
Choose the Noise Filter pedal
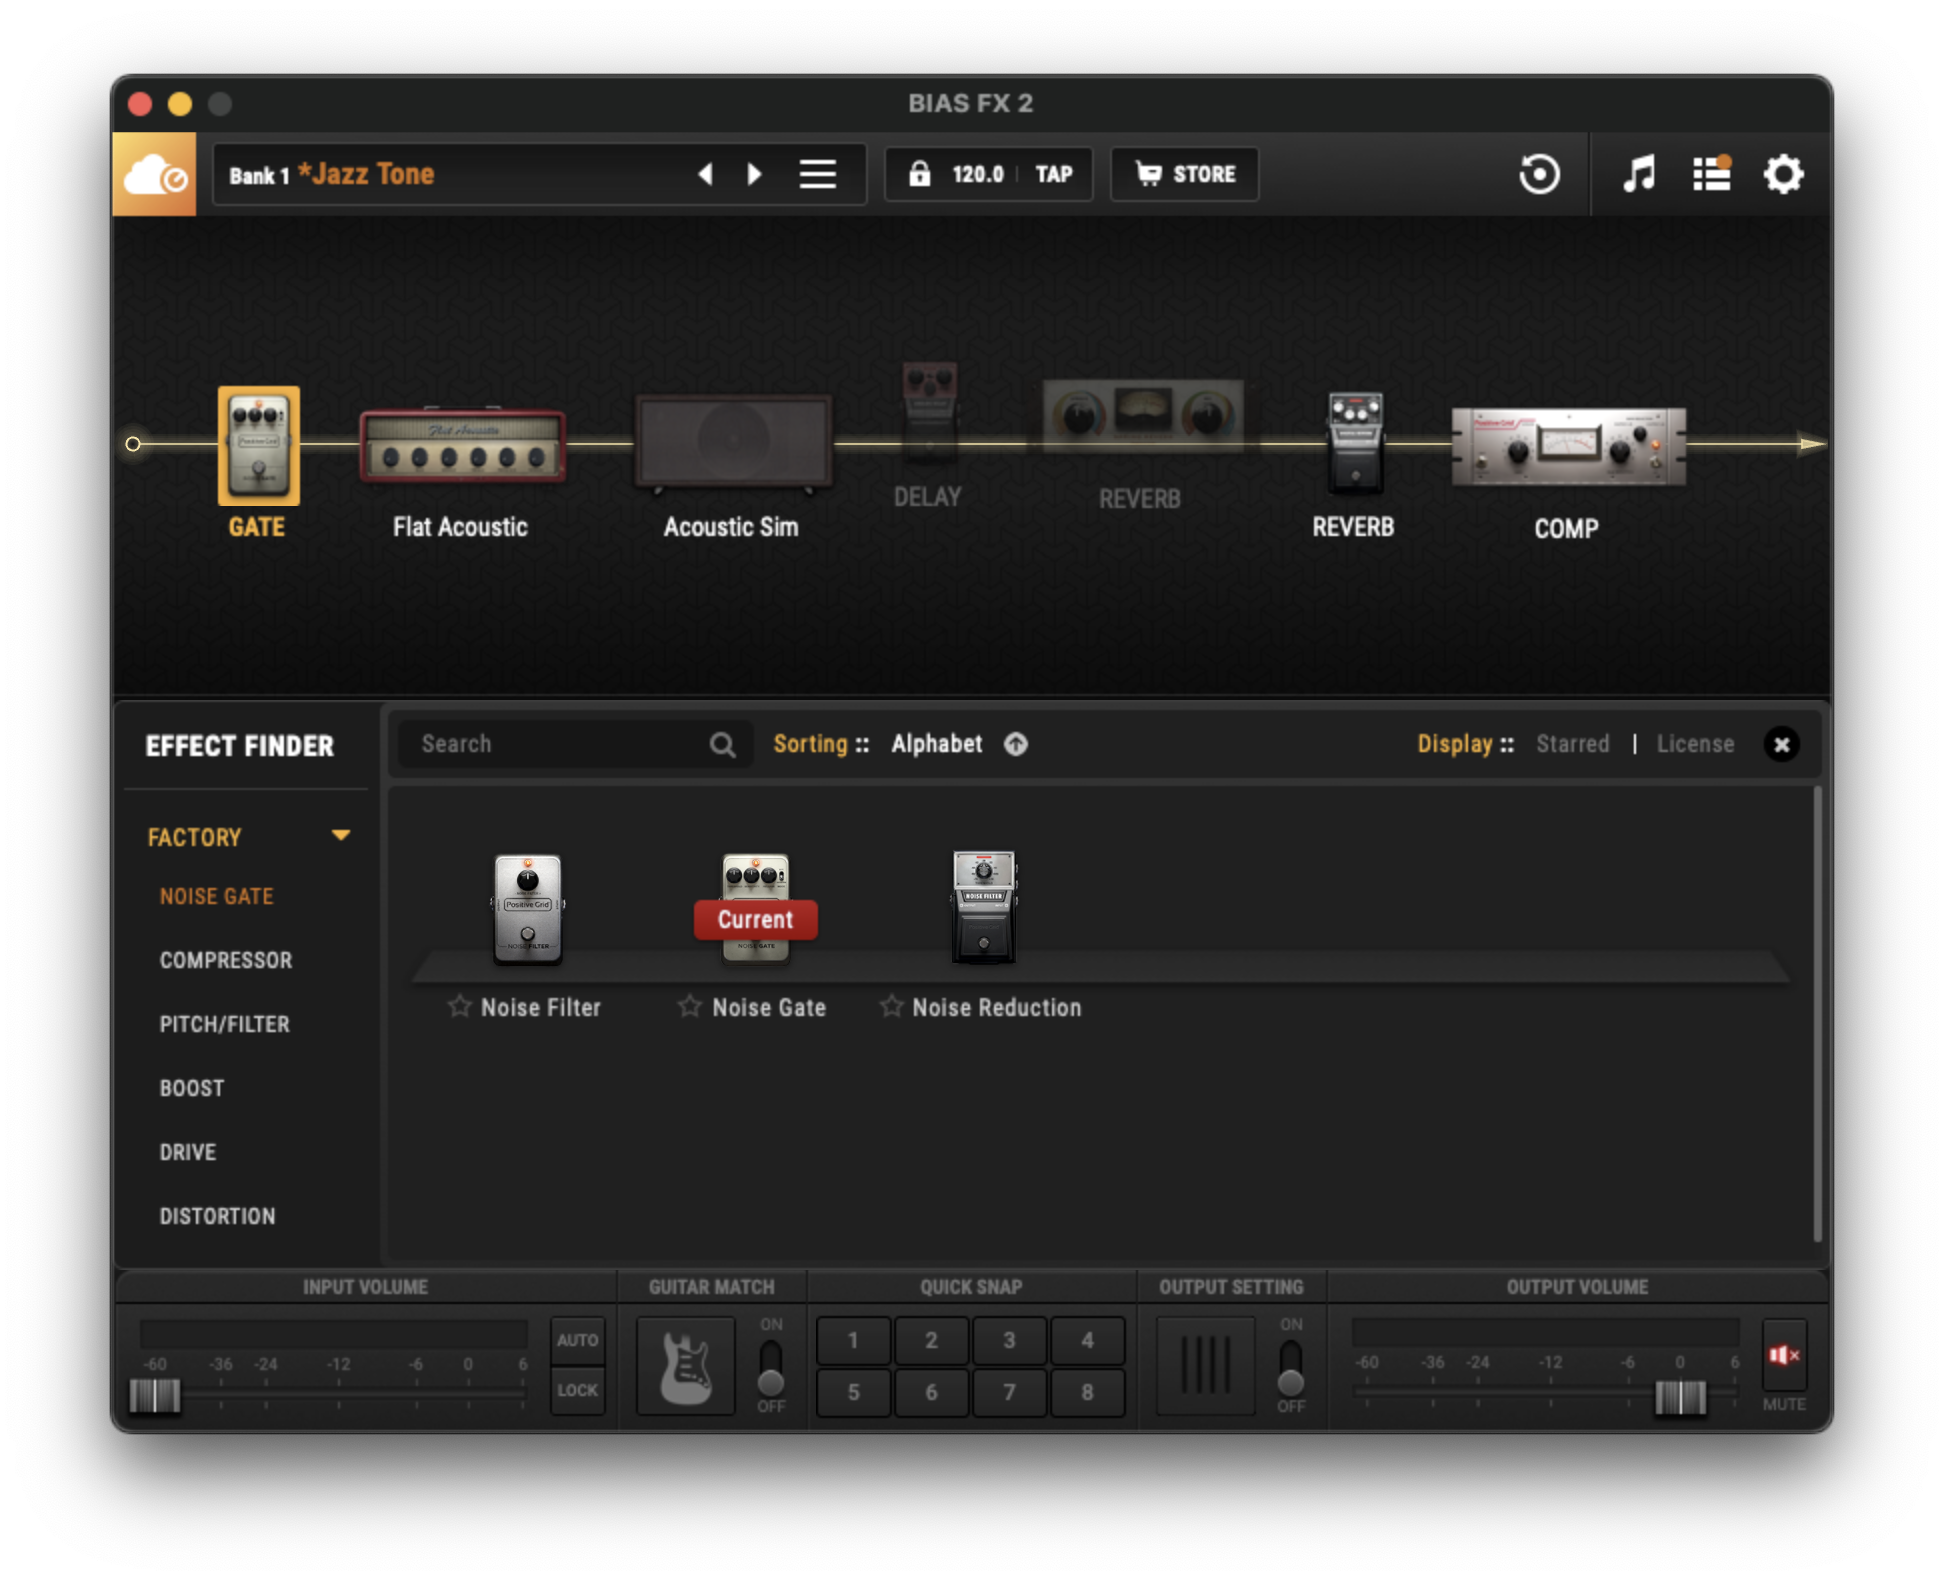pos(528,908)
